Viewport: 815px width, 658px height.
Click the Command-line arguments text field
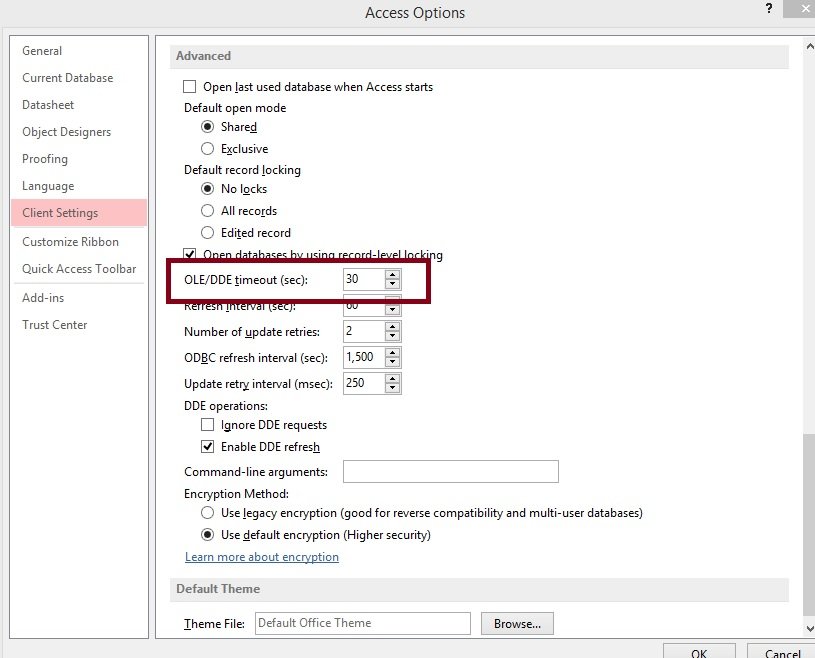point(450,471)
